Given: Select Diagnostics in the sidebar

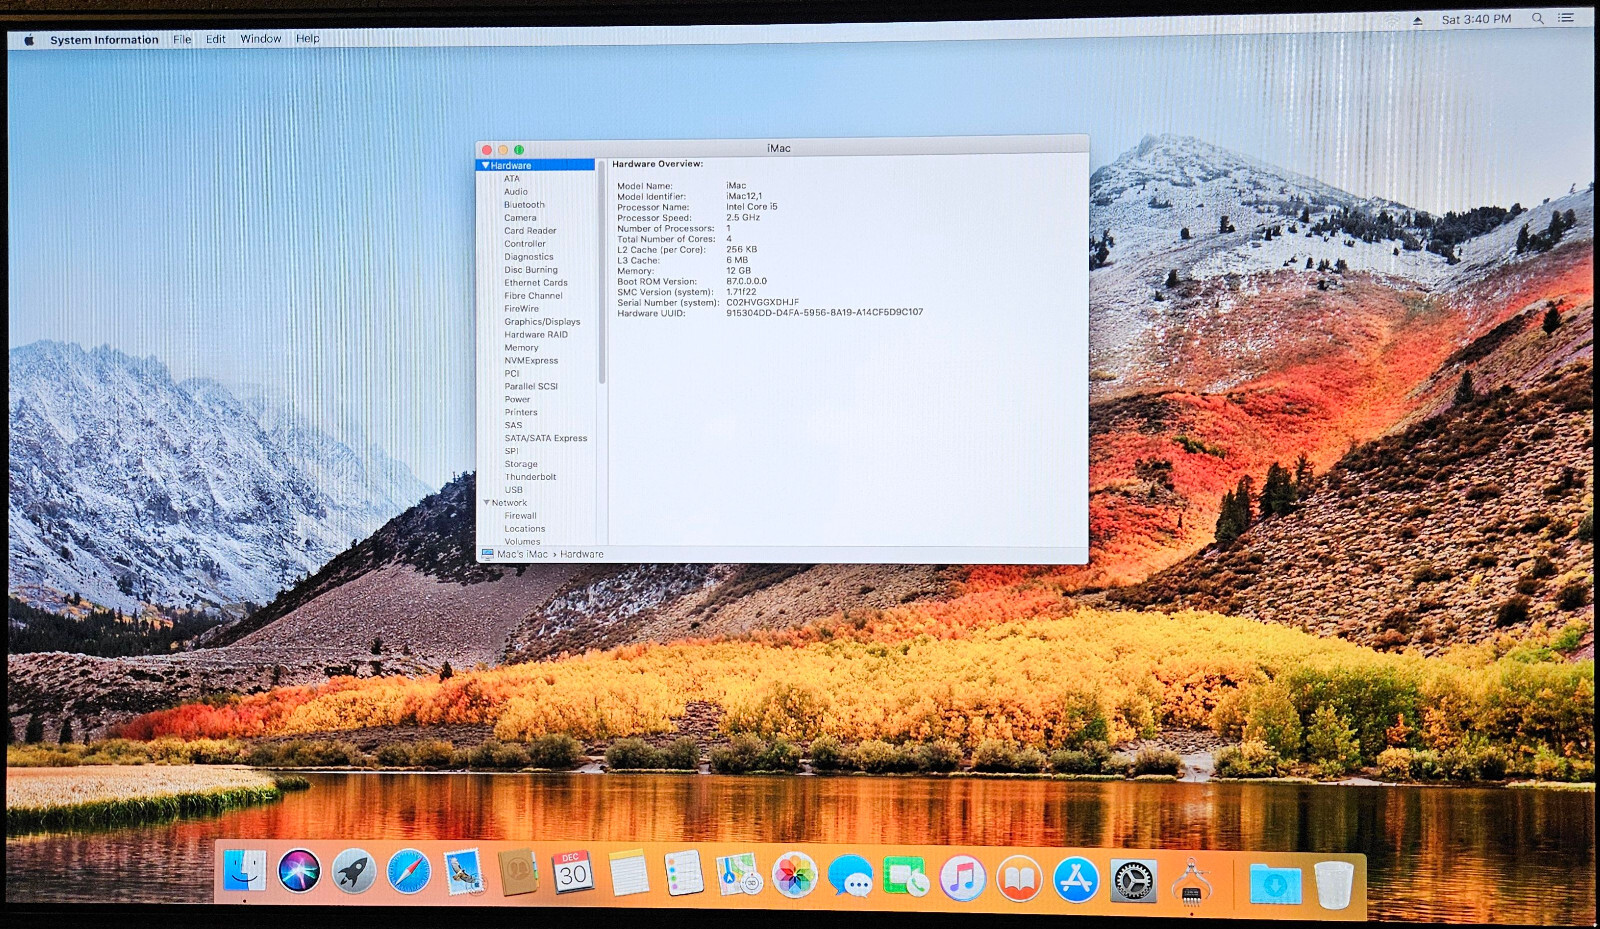Looking at the screenshot, I should pos(529,257).
